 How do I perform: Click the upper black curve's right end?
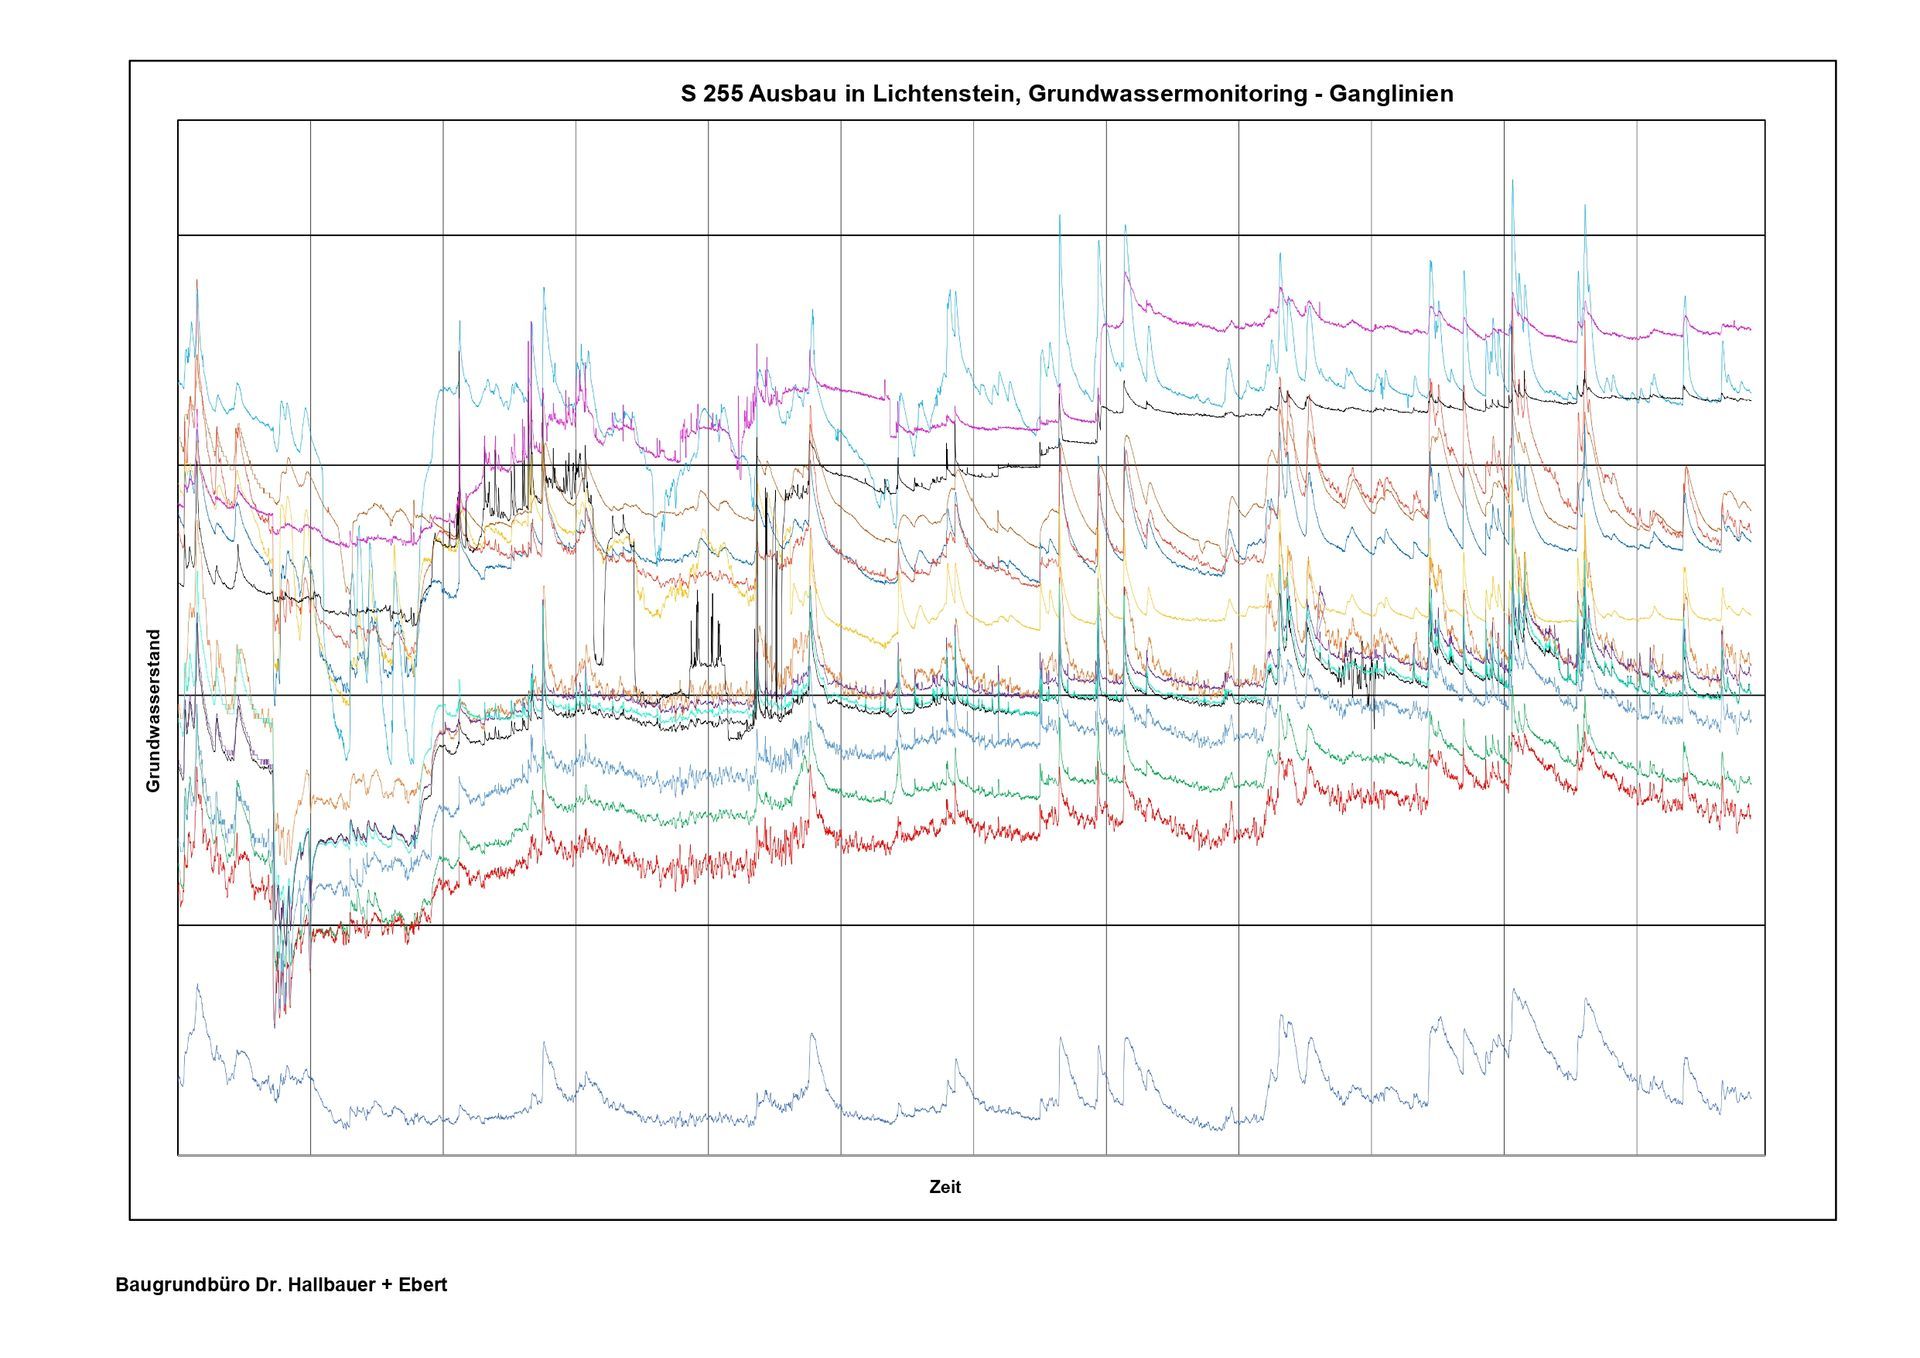point(1749,400)
